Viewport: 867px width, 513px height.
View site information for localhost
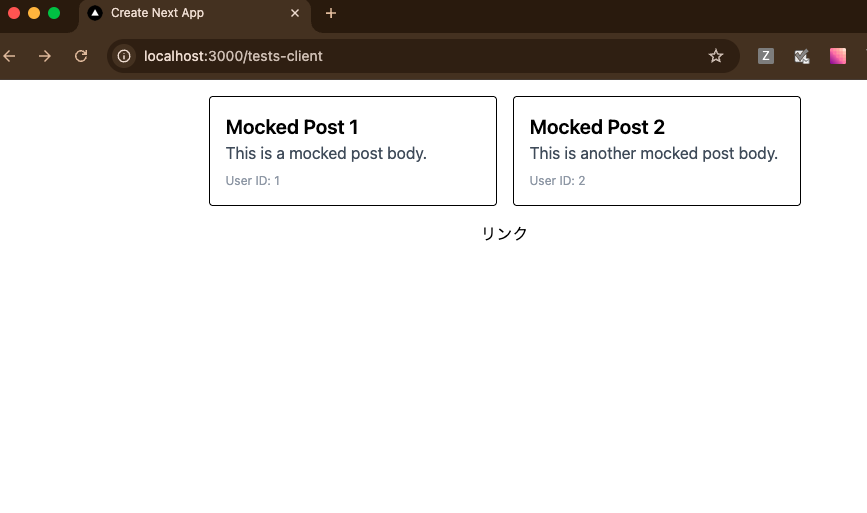tap(124, 56)
